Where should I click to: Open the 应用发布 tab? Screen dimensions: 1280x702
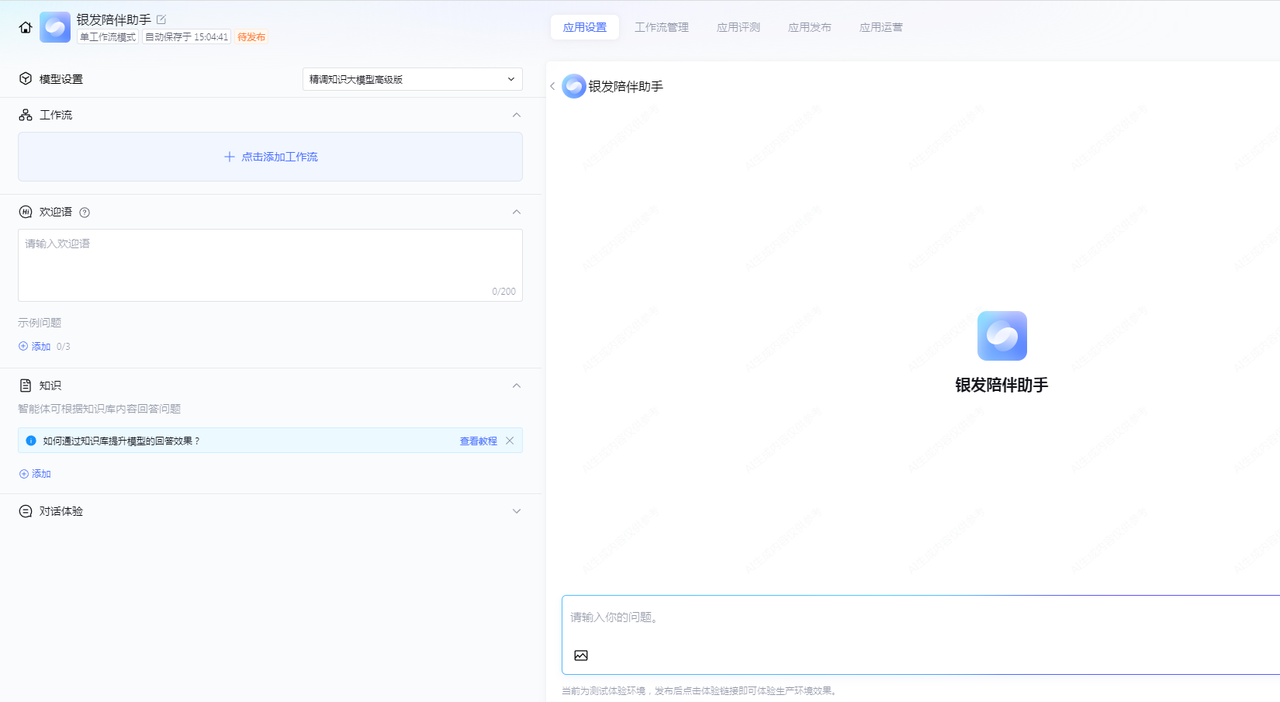[809, 27]
